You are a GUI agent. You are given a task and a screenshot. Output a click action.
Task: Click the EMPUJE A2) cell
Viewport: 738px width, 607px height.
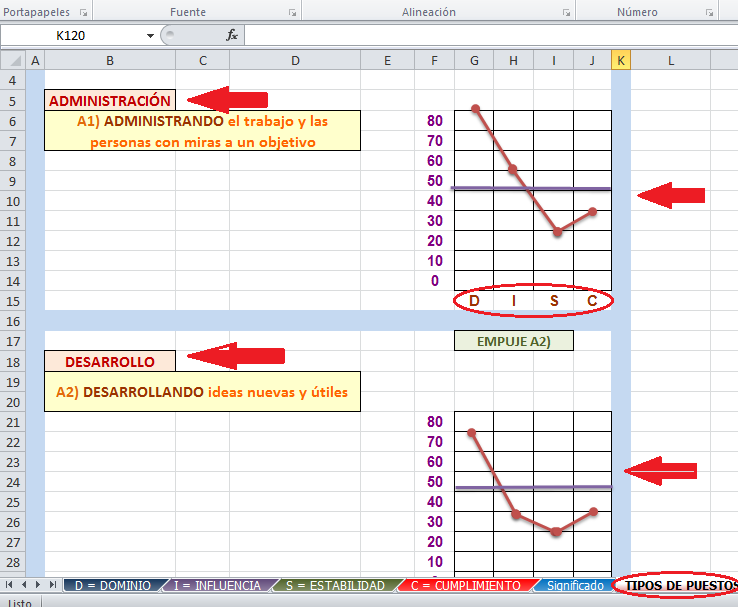[x=513, y=341]
